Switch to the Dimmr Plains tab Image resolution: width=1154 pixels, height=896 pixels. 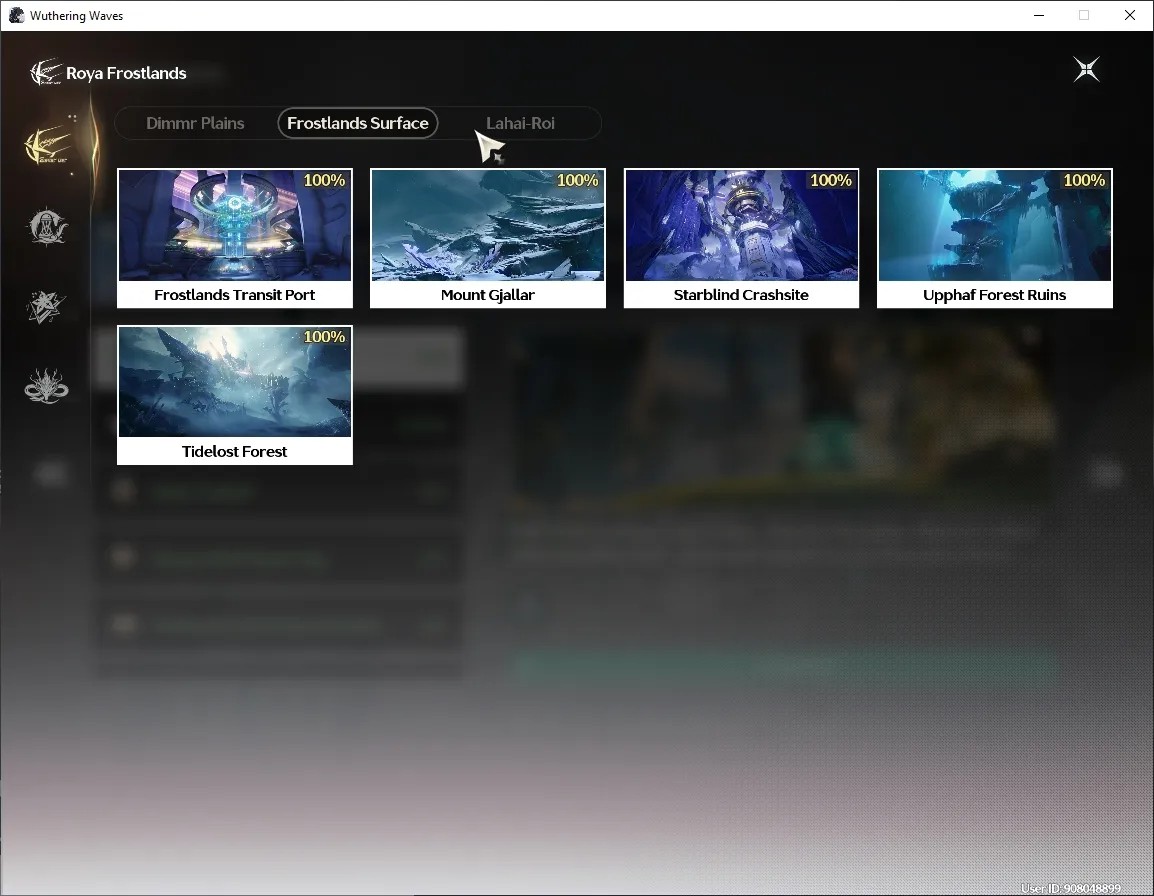pyautogui.click(x=195, y=123)
